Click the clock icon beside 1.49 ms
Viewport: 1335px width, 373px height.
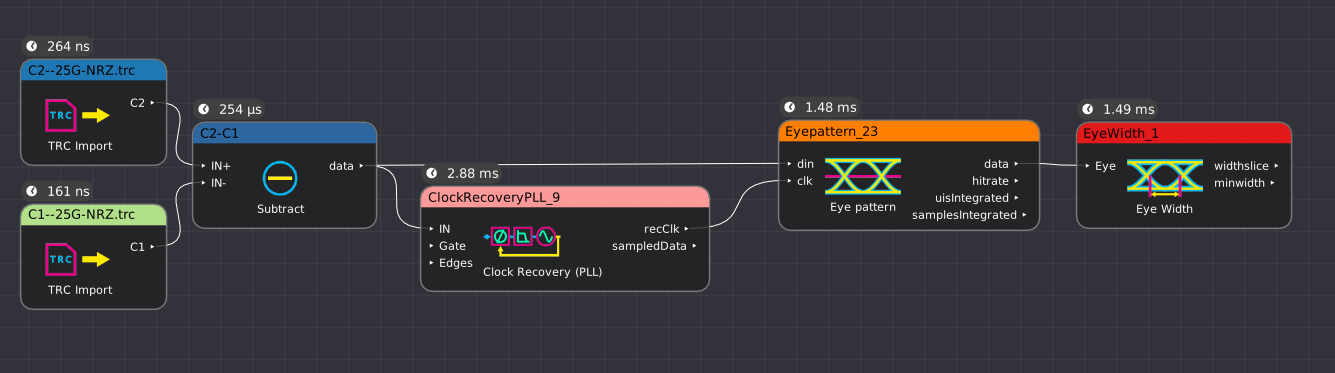pos(1088,109)
